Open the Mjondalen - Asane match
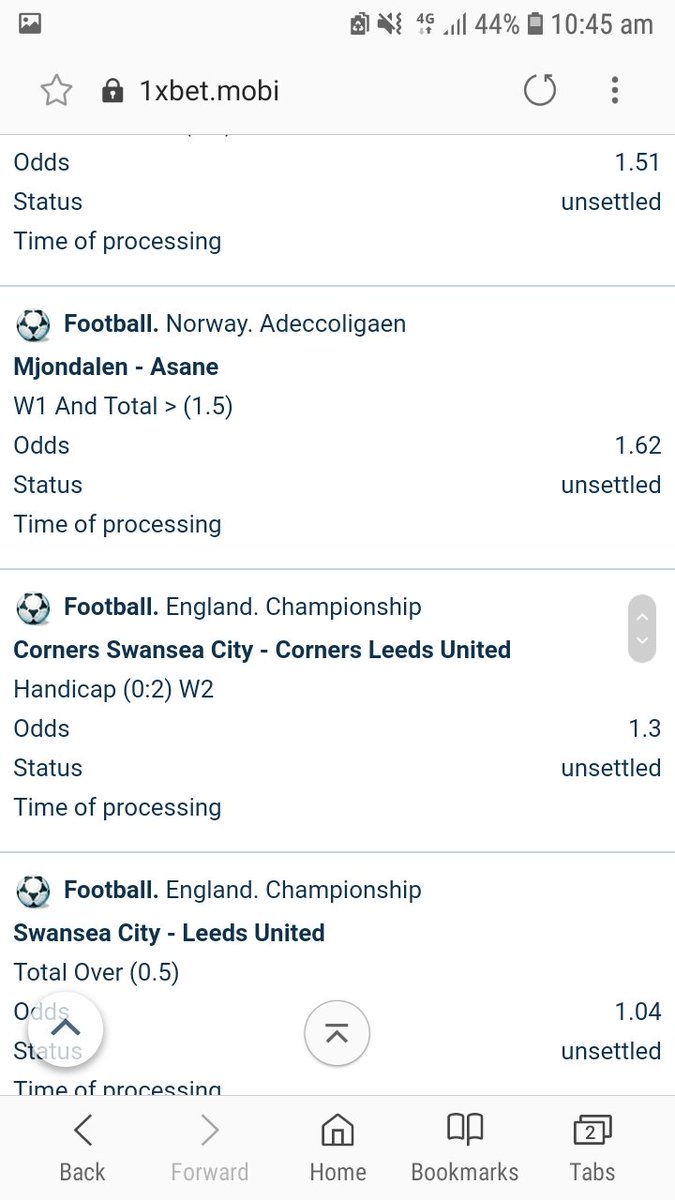This screenshot has height=1200, width=675. pyautogui.click(x=116, y=367)
